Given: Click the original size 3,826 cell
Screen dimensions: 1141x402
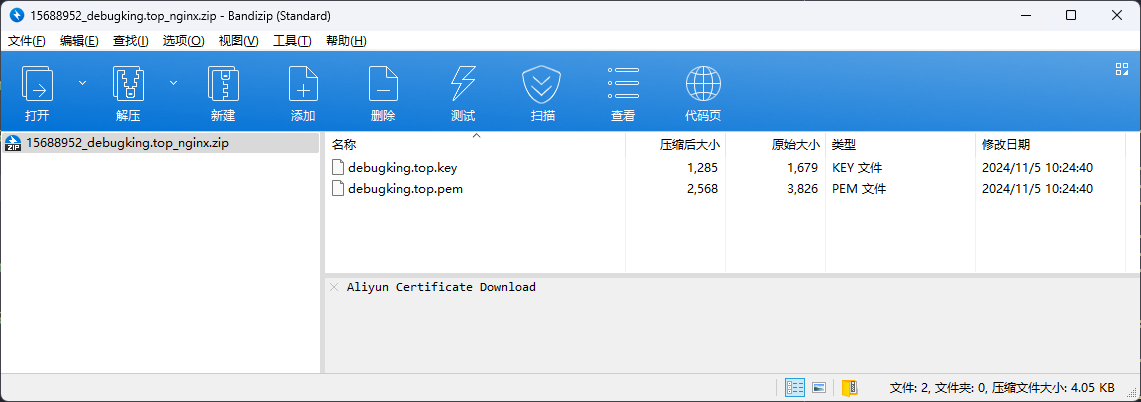Looking at the screenshot, I should click(x=803, y=189).
